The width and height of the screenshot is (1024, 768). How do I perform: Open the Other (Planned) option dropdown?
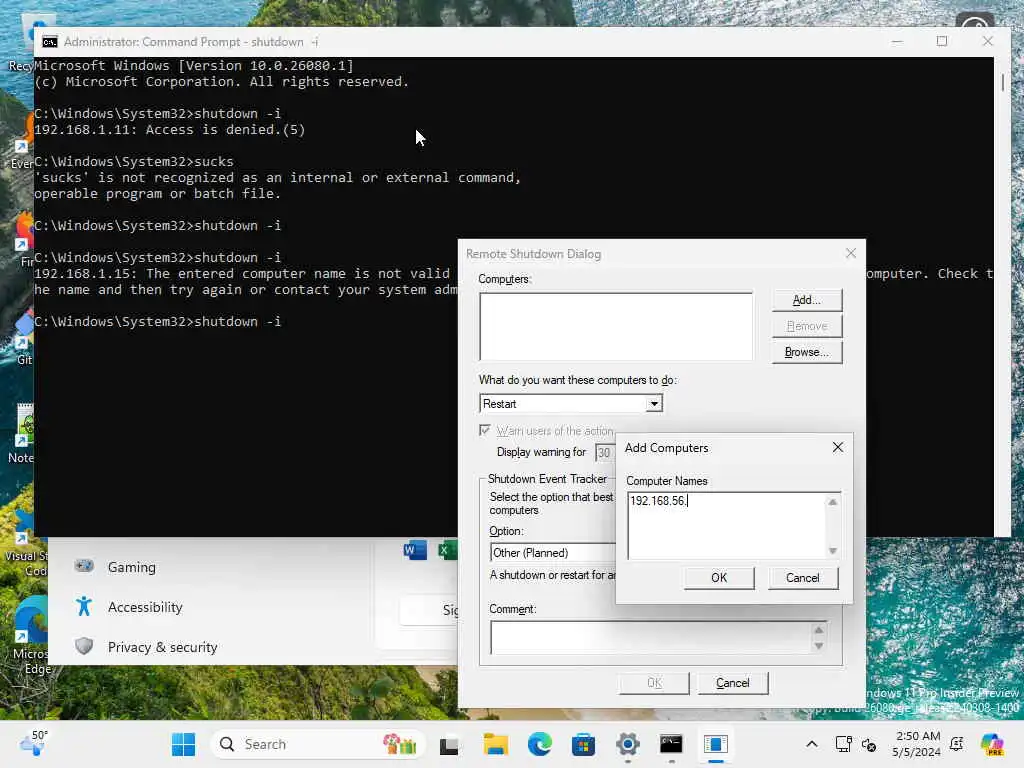[x=552, y=552]
